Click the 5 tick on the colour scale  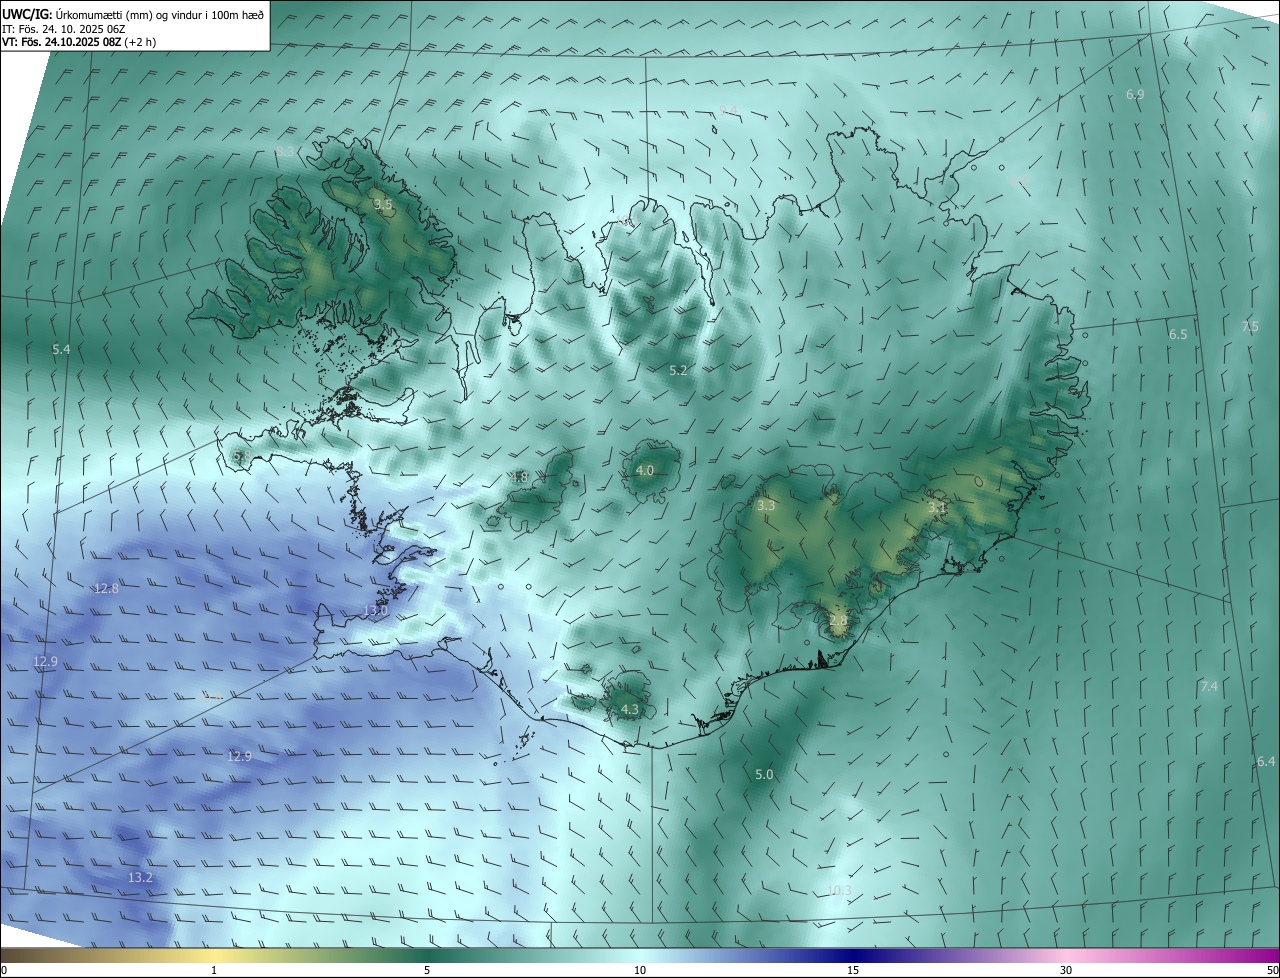click(x=427, y=970)
